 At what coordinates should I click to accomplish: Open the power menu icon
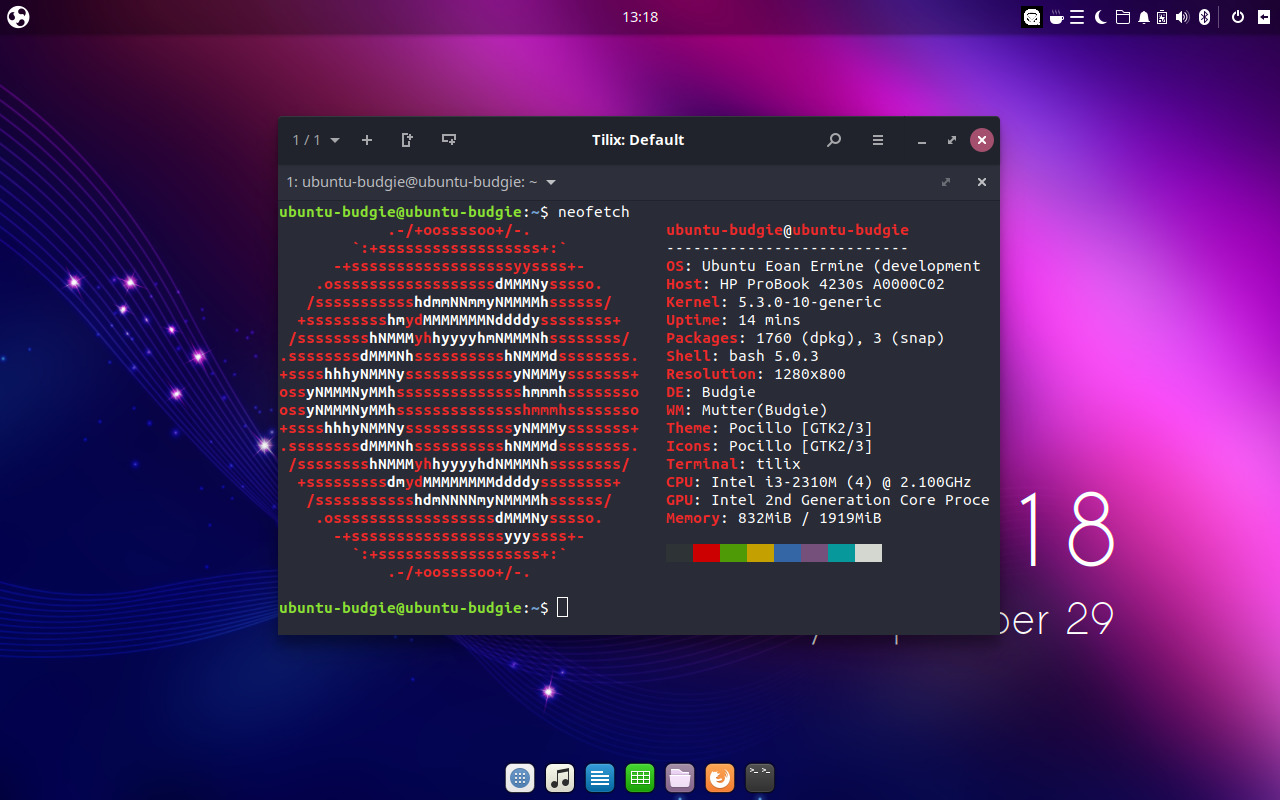click(1237, 17)
